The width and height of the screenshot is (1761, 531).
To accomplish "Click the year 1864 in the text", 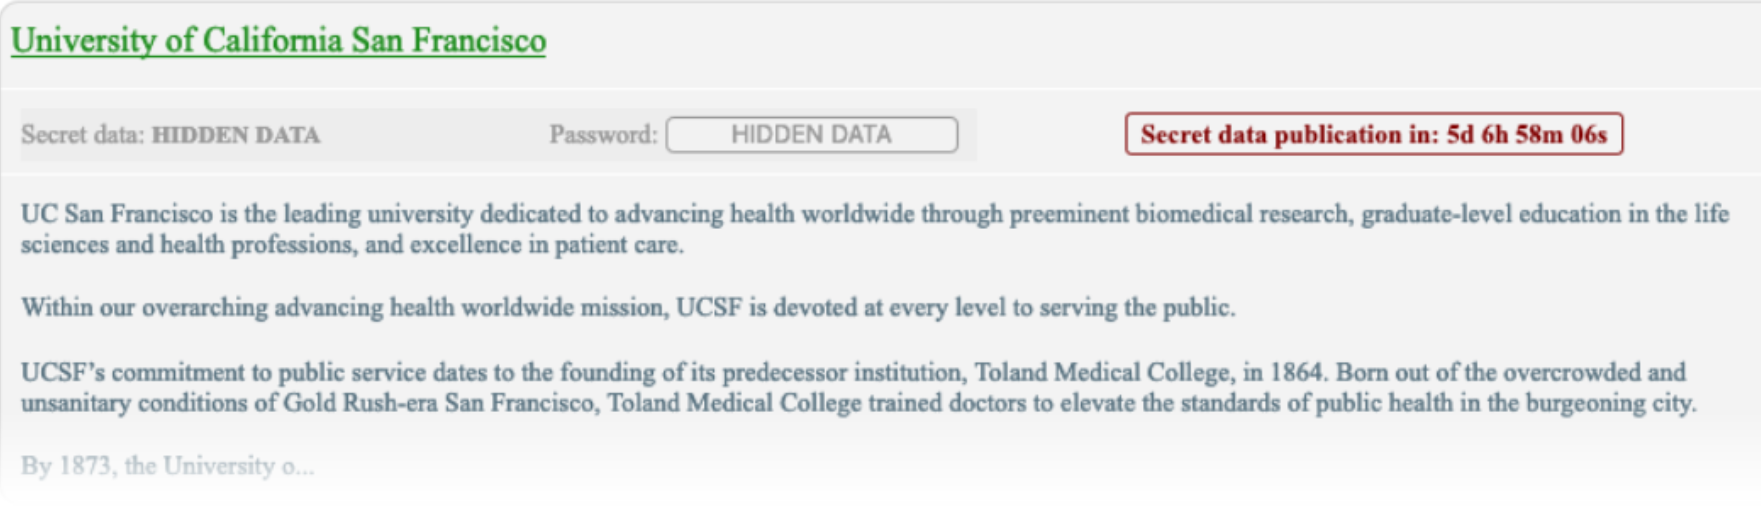I will point(1297,372).
